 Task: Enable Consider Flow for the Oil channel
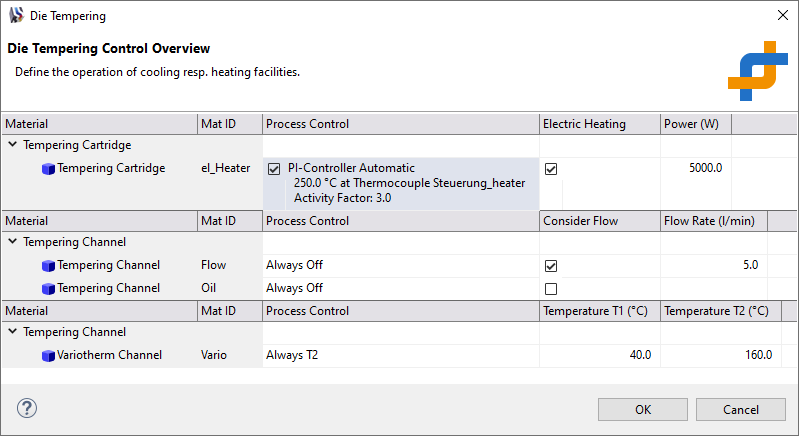click(x=550, y=289)
